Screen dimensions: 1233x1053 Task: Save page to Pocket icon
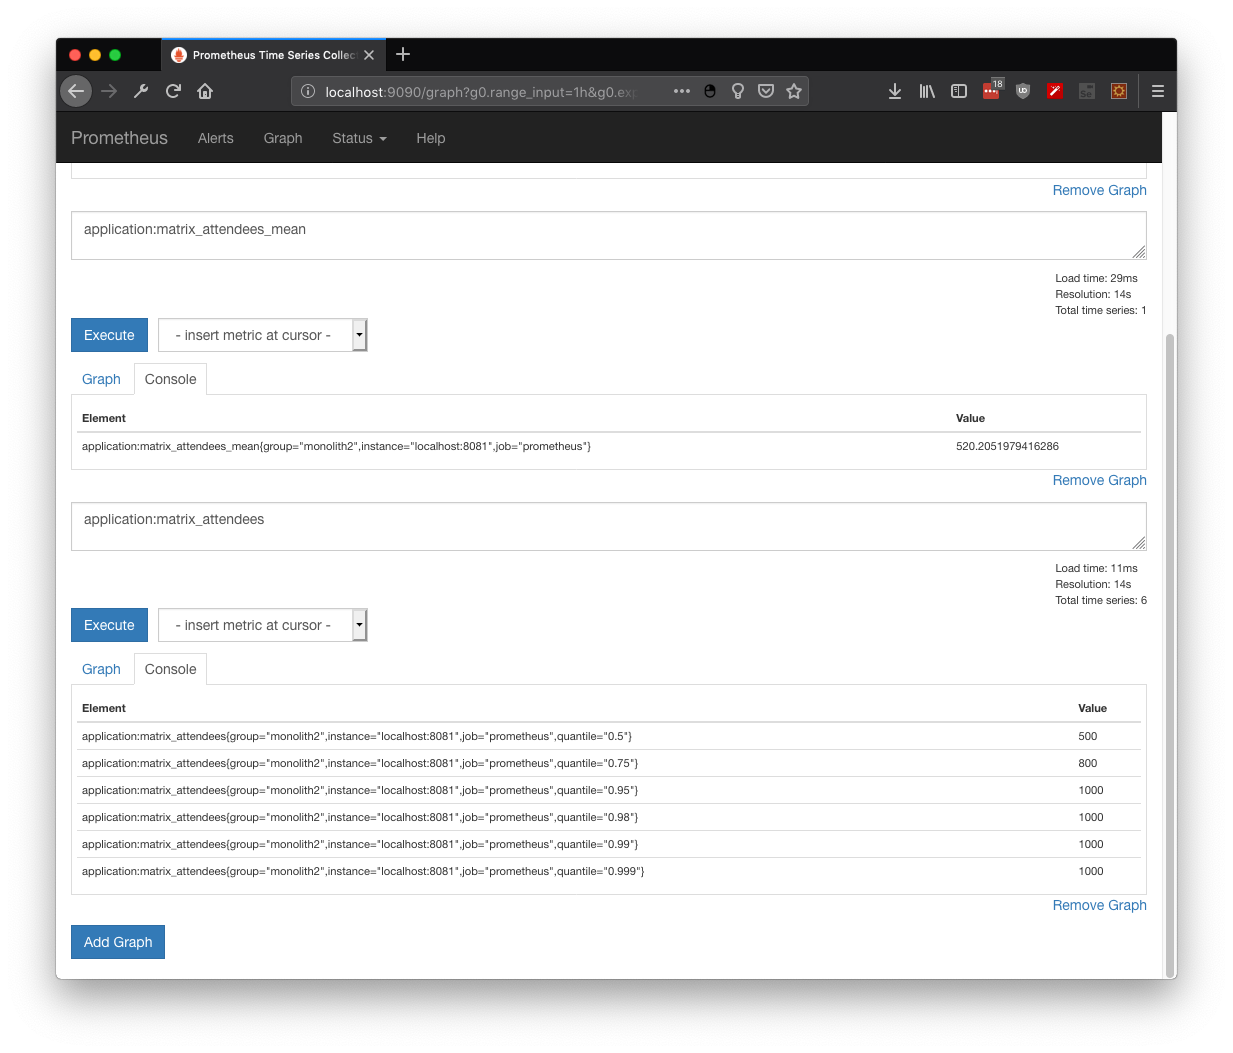(x=766, y=91)
